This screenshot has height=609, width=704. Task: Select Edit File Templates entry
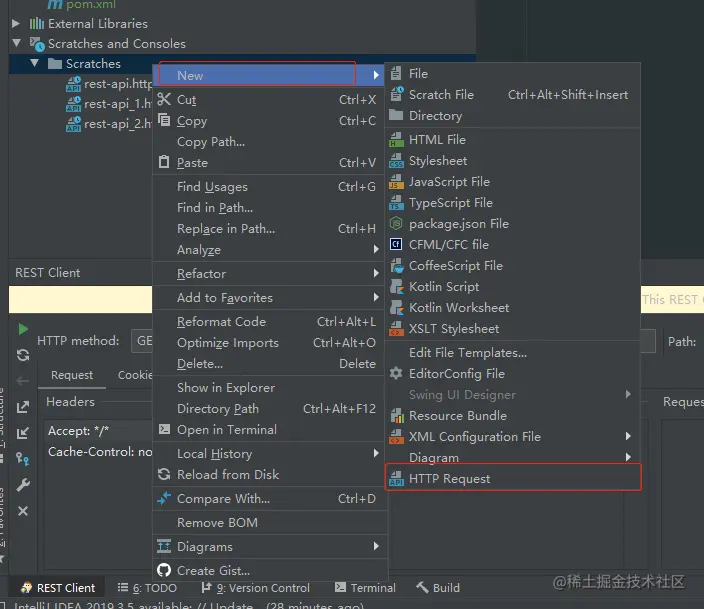click(x=512, y=353)
